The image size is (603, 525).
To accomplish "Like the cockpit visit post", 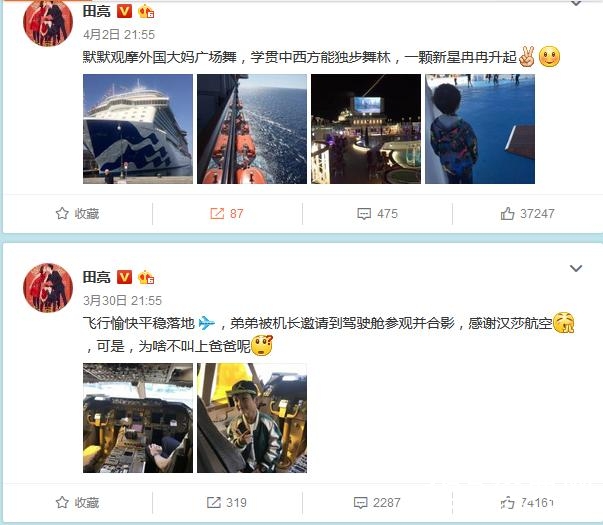I will [x=527, y=502].
